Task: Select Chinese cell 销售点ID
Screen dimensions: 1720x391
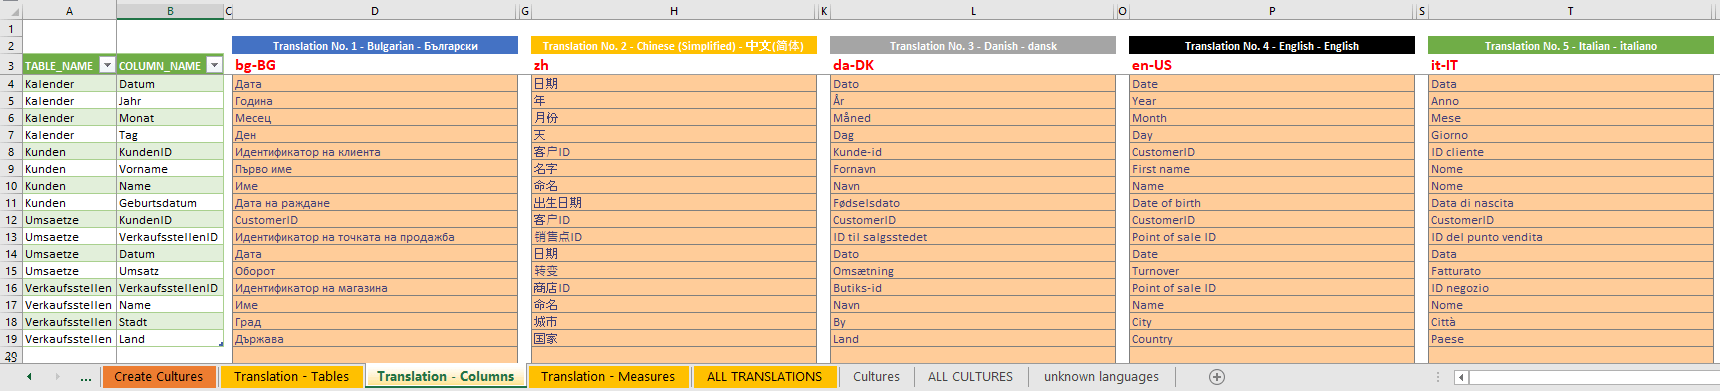Action: (674, 237)
